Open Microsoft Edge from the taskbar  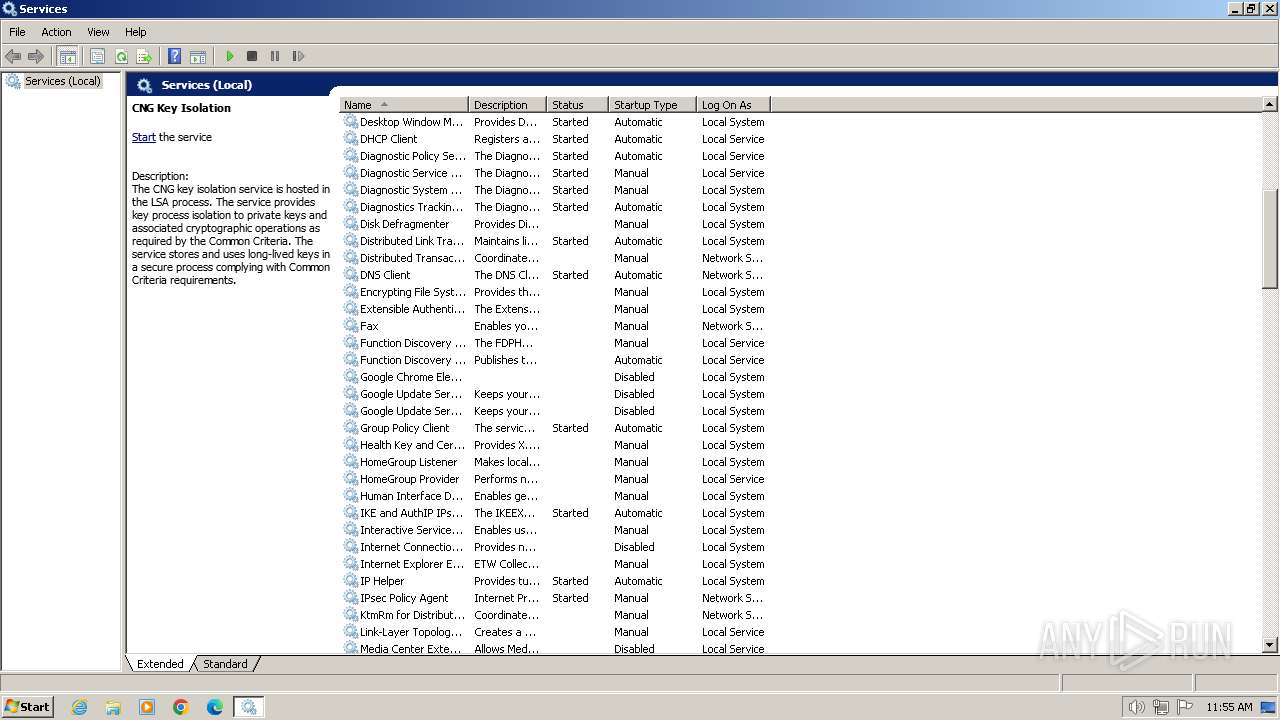(x=215, y=707)
